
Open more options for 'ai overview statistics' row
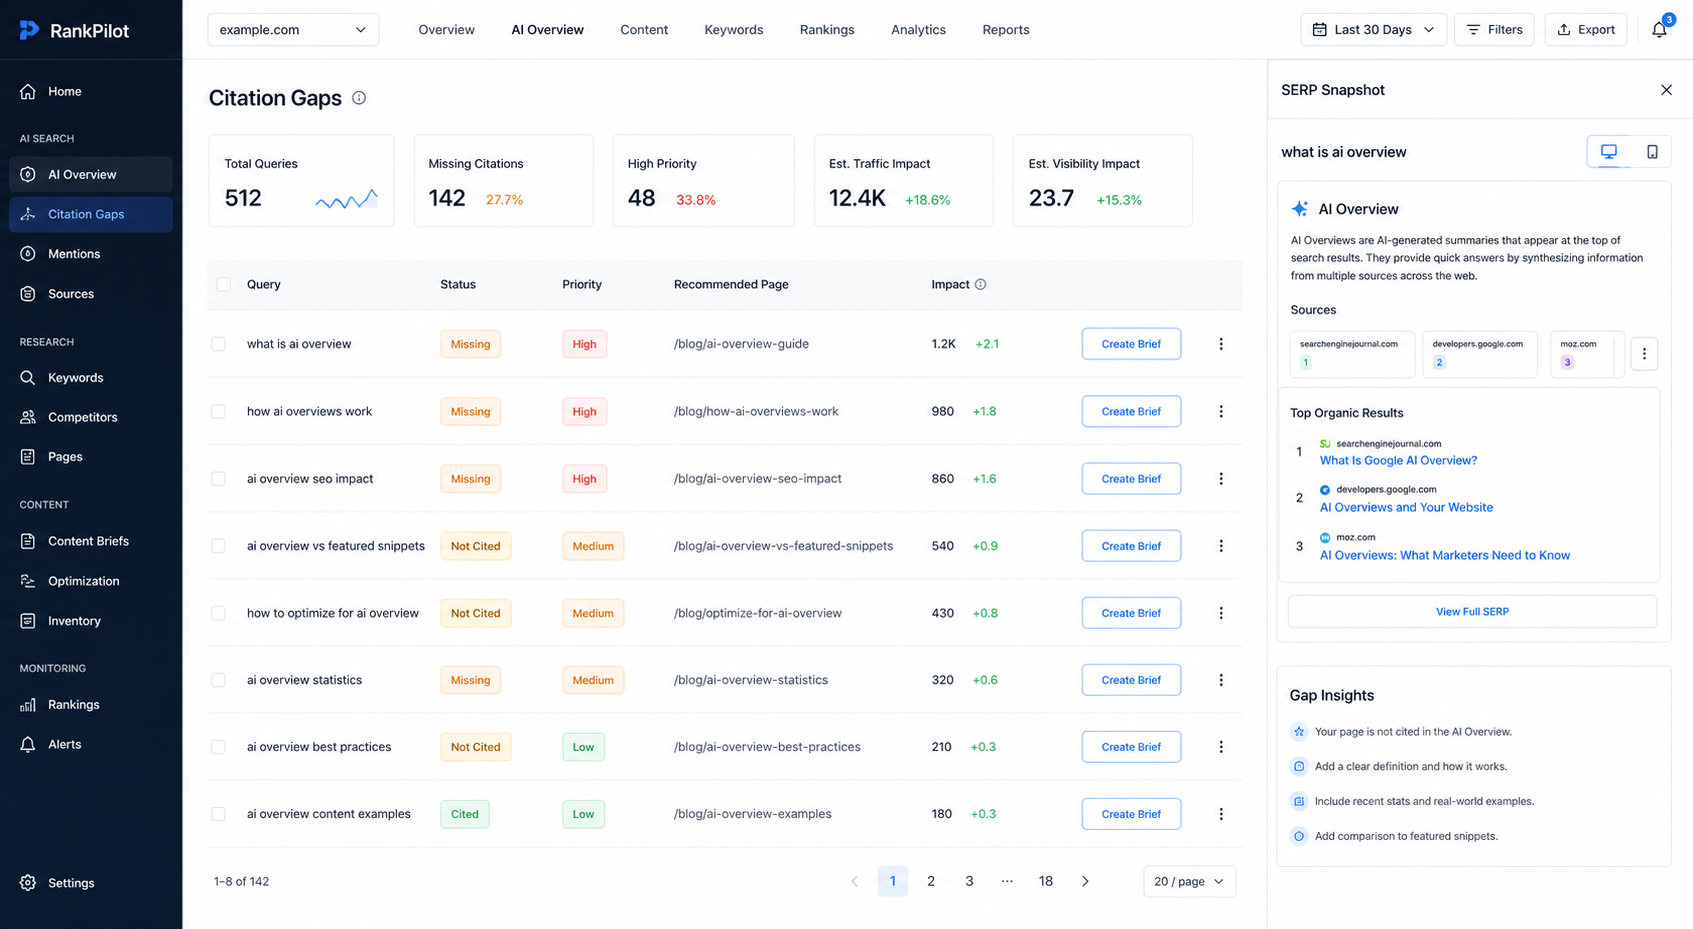[1221, 680]
